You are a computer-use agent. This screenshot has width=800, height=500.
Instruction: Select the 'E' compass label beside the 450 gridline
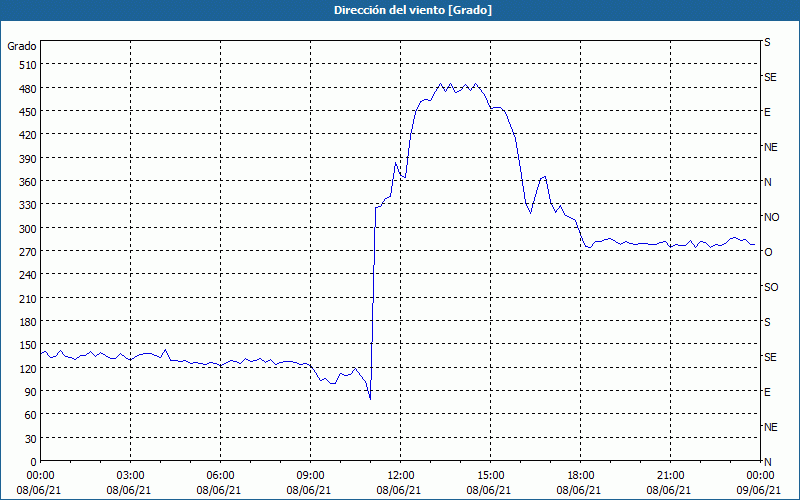coord(767,112)
